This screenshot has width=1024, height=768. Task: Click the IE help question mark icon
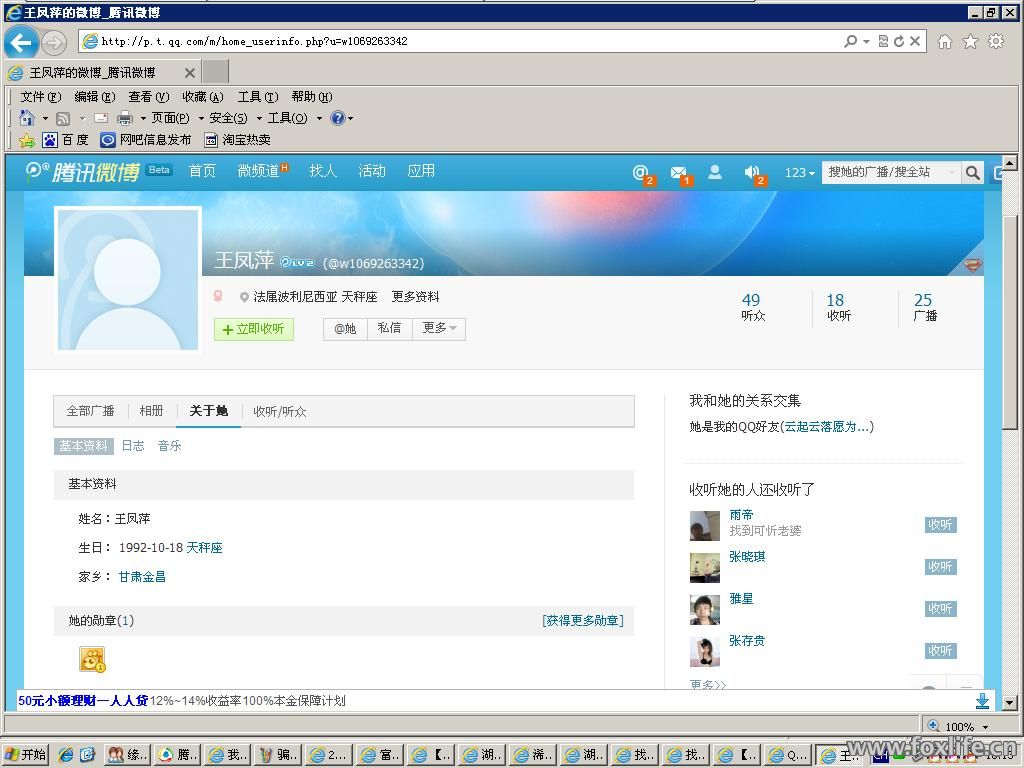point(338,118)
